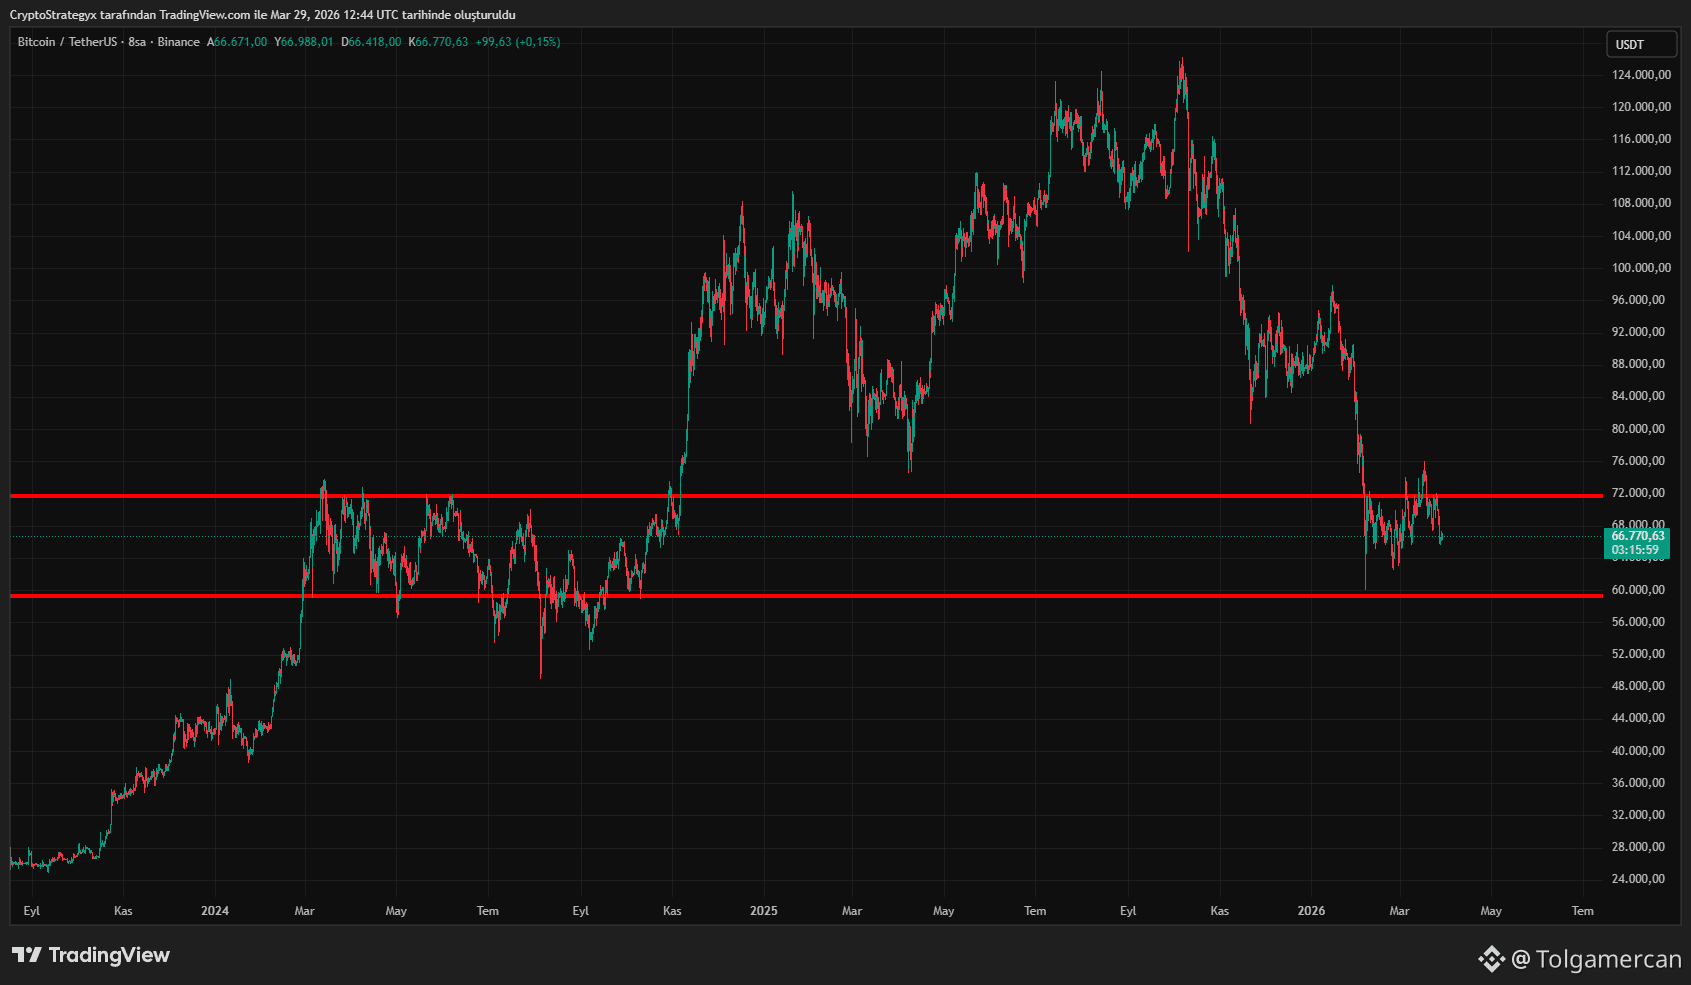Click the 112.000,00 price axis label

(1641, 171)
